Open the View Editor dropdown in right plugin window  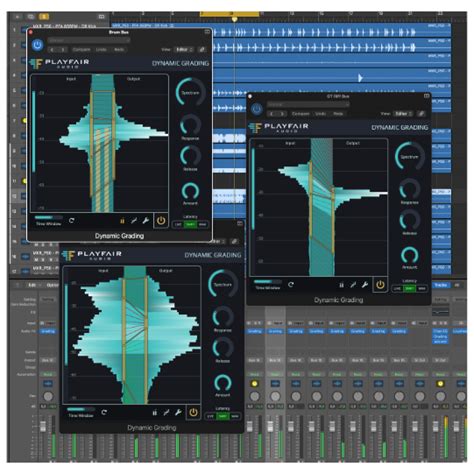tap(403, 114)
